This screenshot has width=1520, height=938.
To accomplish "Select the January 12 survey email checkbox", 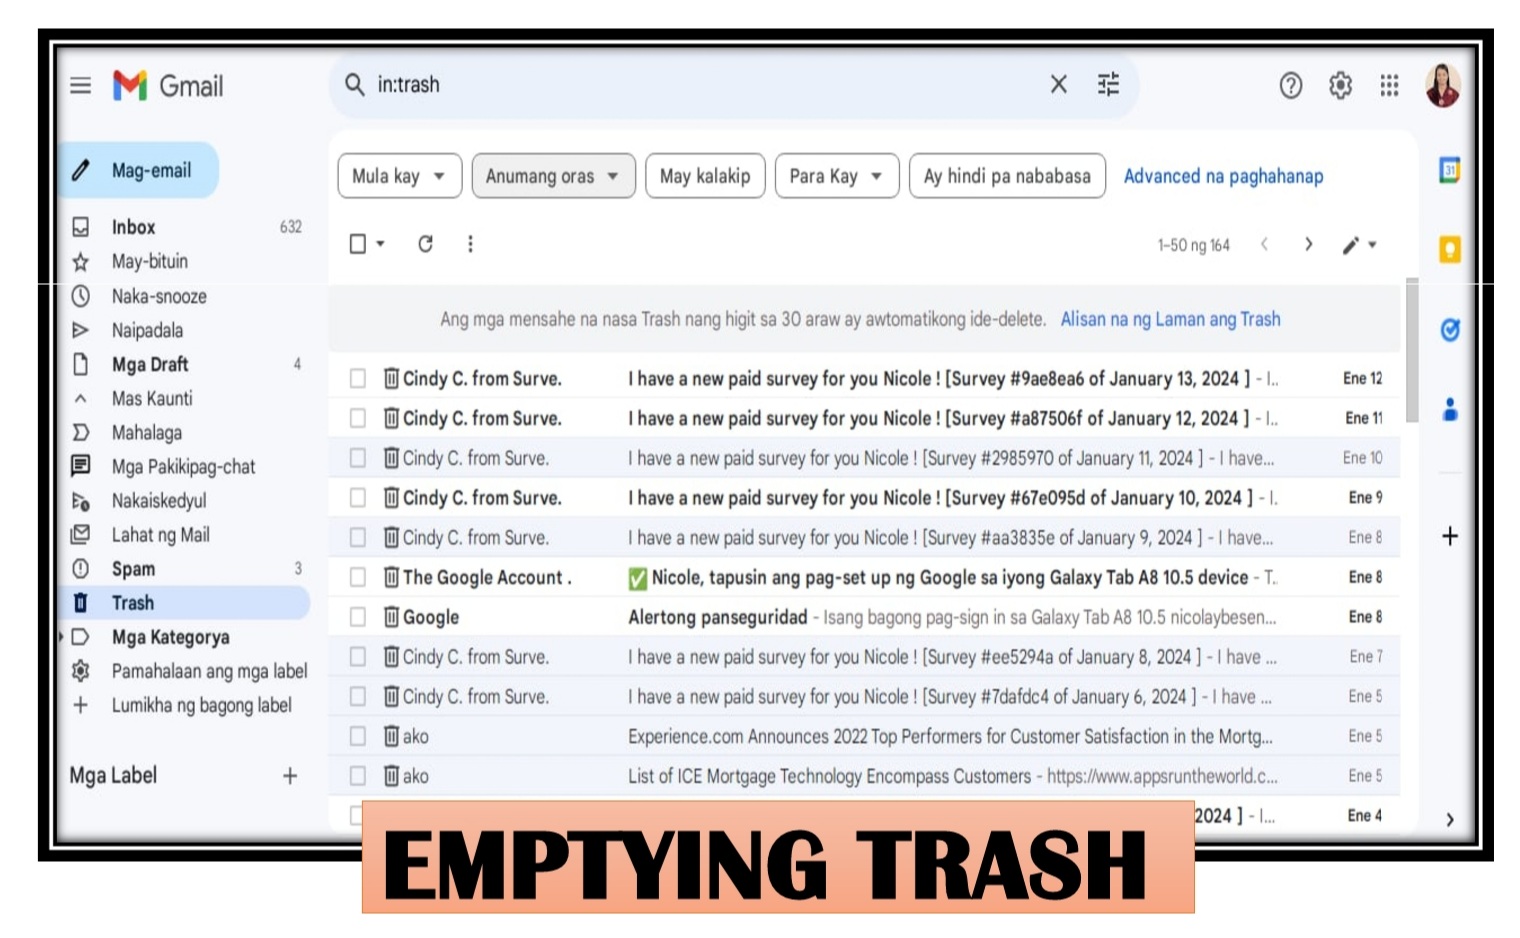I will (x=357, y=418).
